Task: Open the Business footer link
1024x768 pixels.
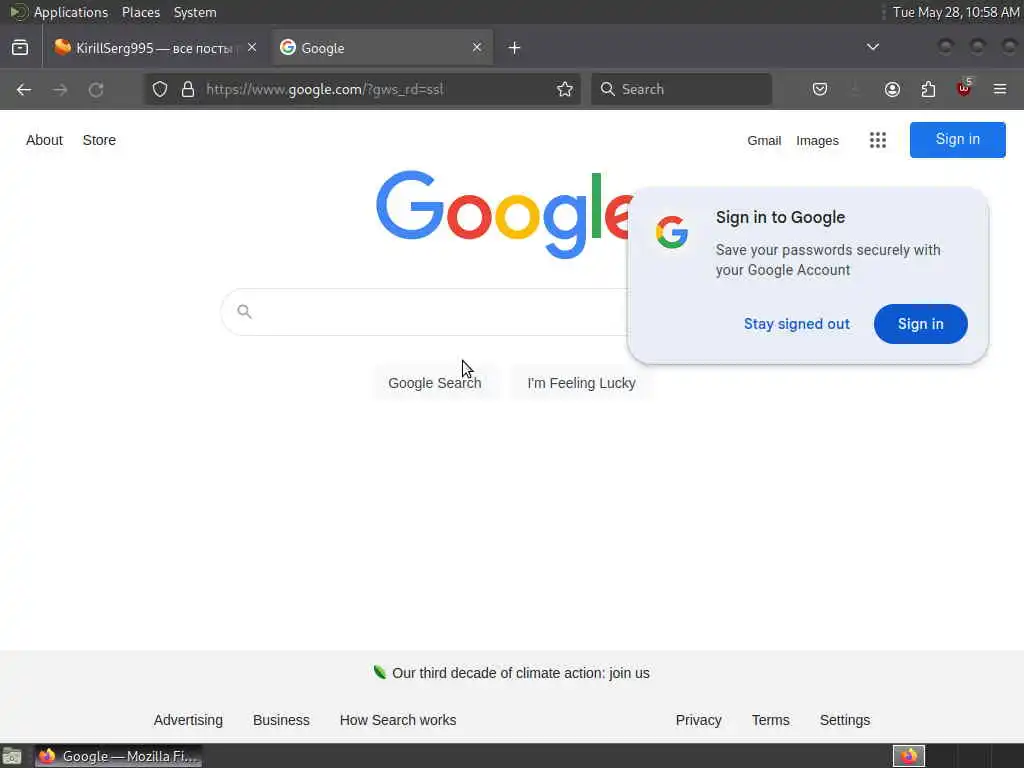Action: [x=281, y=720]
